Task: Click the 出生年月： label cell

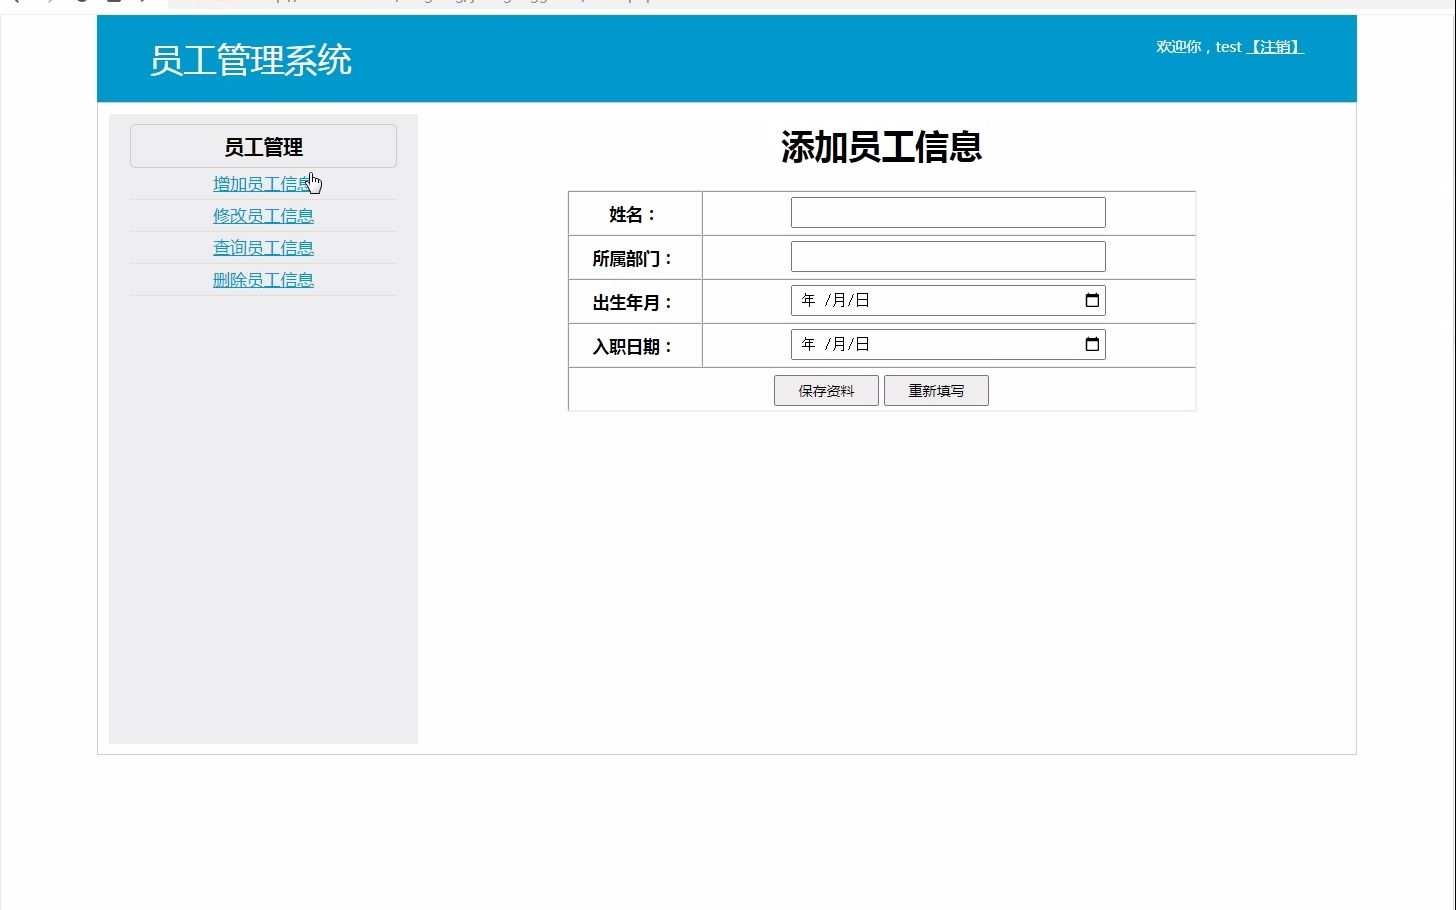Action: [x=635, y=301]
